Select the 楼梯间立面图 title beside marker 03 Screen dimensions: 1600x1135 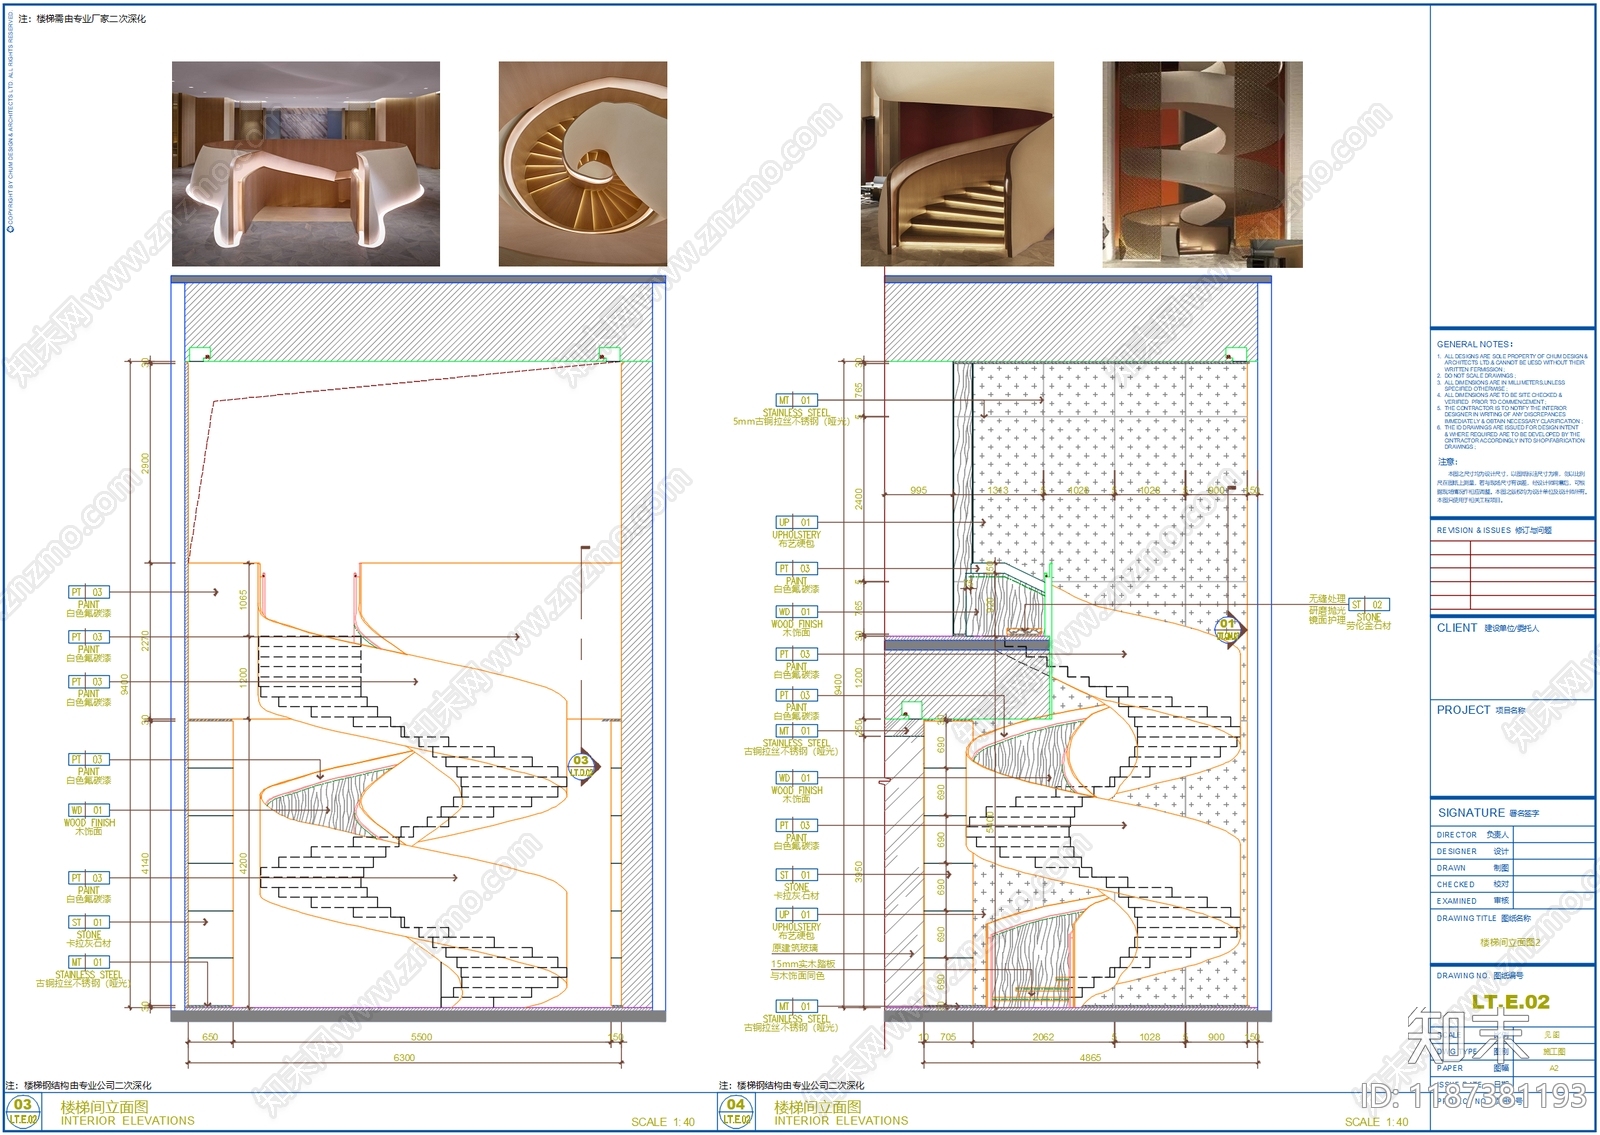click(104, 1107)
